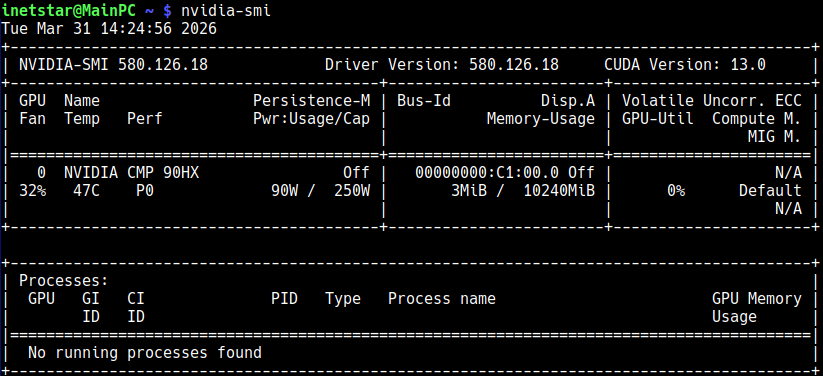Screen dimensions: 823x376
Task: Click the performance state P0
Action: coord(145,191)
